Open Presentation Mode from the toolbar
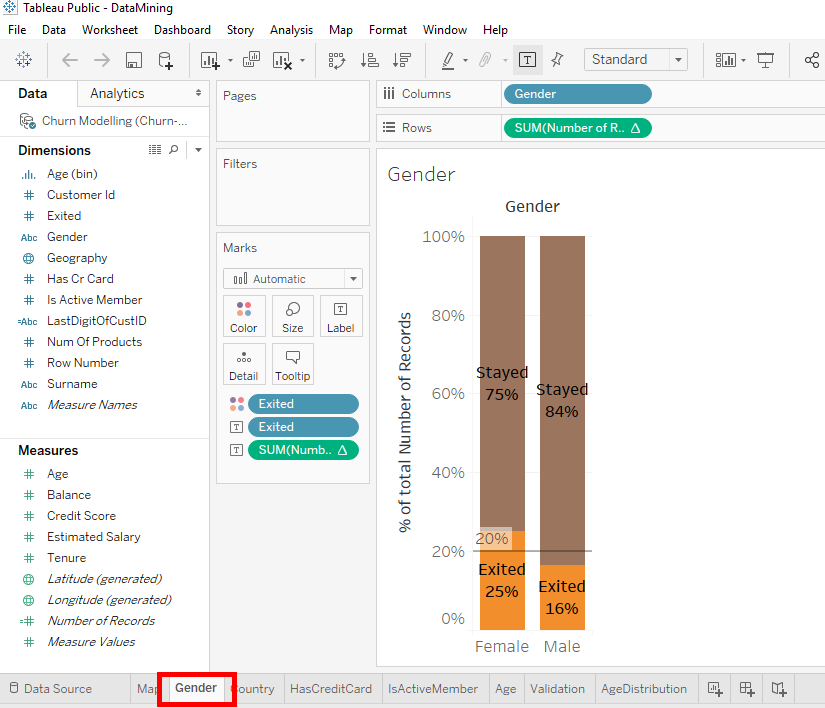This screenshot has height=708, width=825. (x=765, y=59)
